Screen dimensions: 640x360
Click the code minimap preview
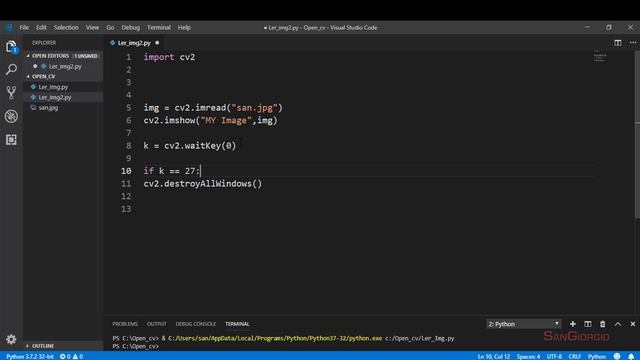(600, 57)
